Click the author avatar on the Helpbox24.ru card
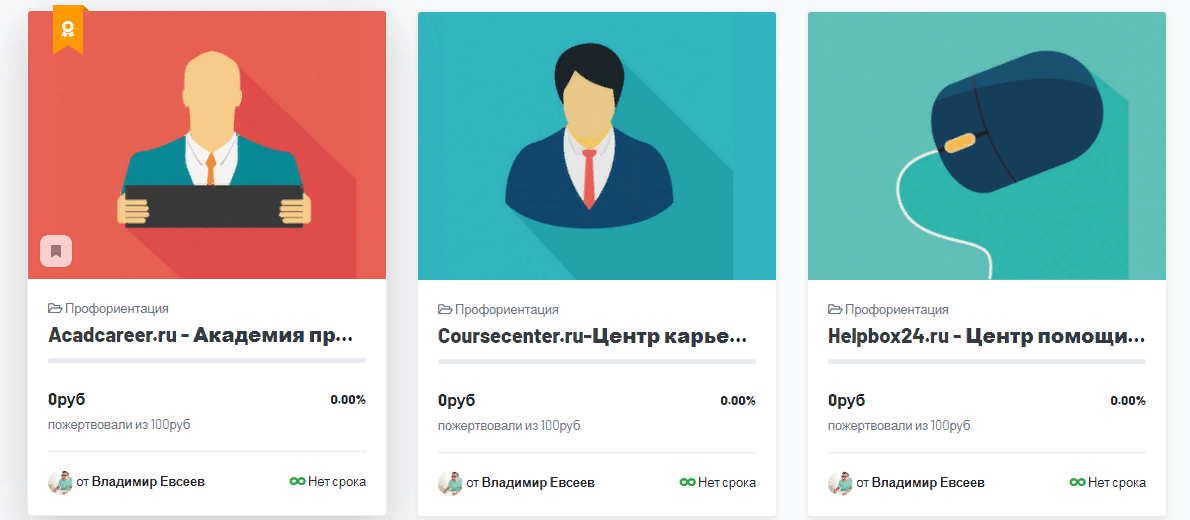 click(x=840, y=482)
